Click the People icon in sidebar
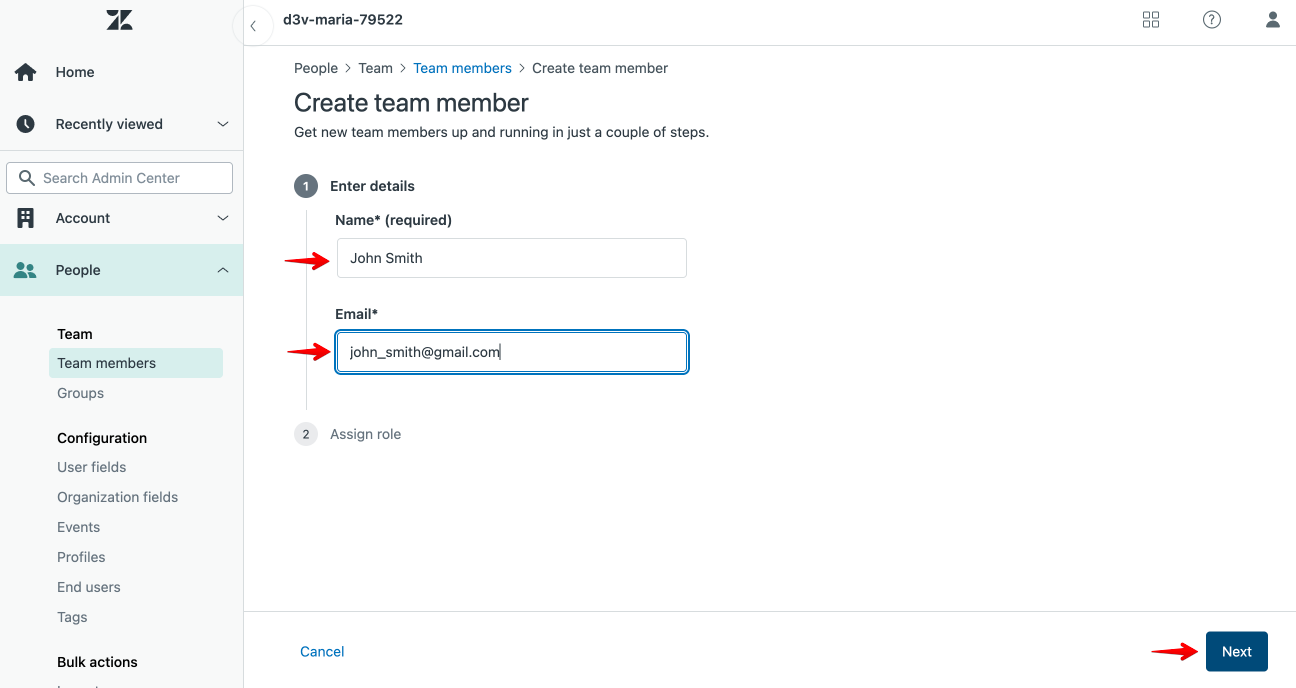The height and width of the screenshot is (688, 1296). pos(26,270)
